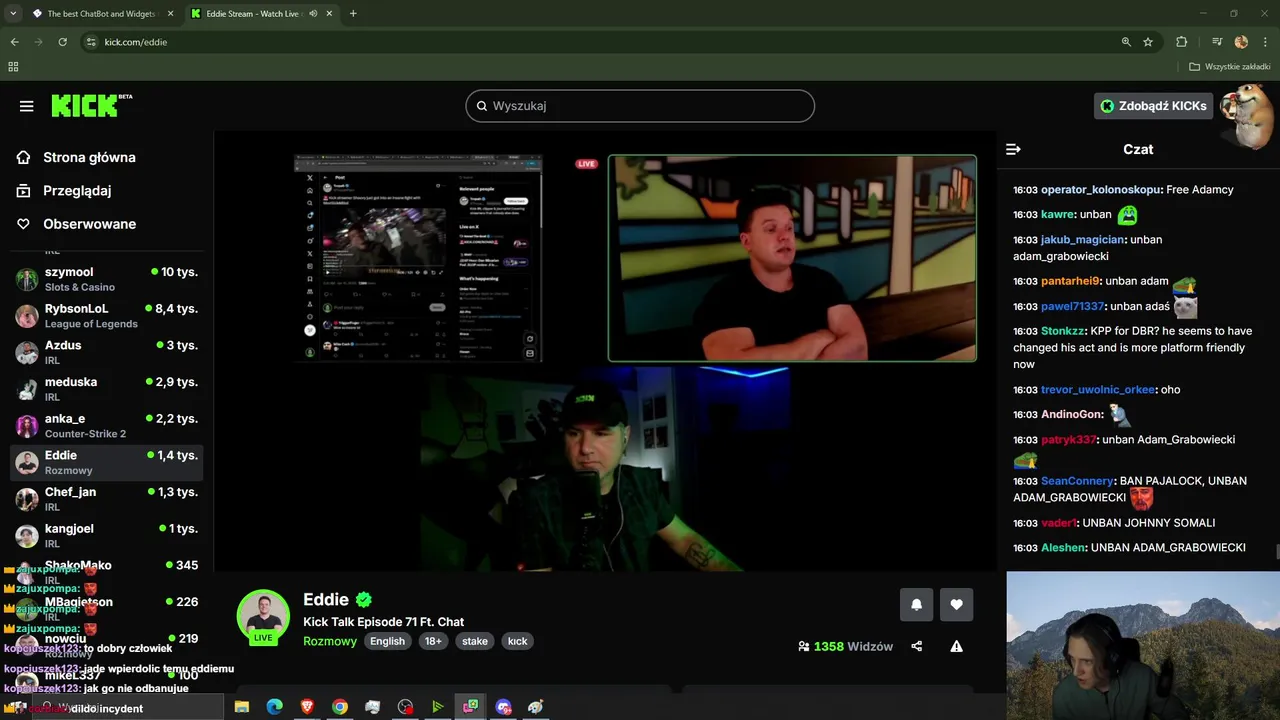Open RybsonLoL channel in sidebar
Viewport: 1280px width, 720px height.
pos(107,316)
